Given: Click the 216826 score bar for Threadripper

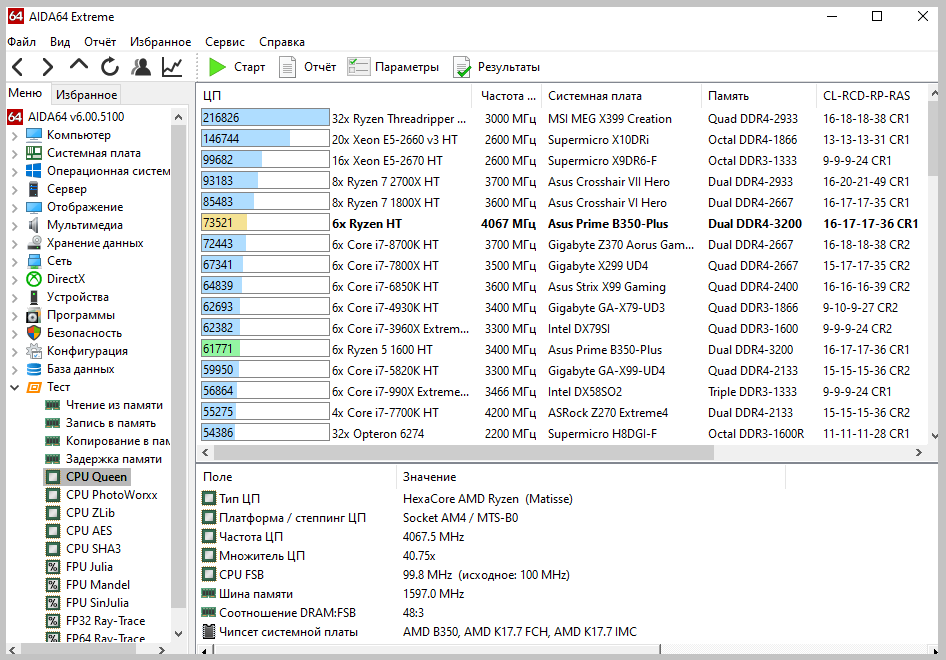Looking at the screenshot, I should (265, 118).
